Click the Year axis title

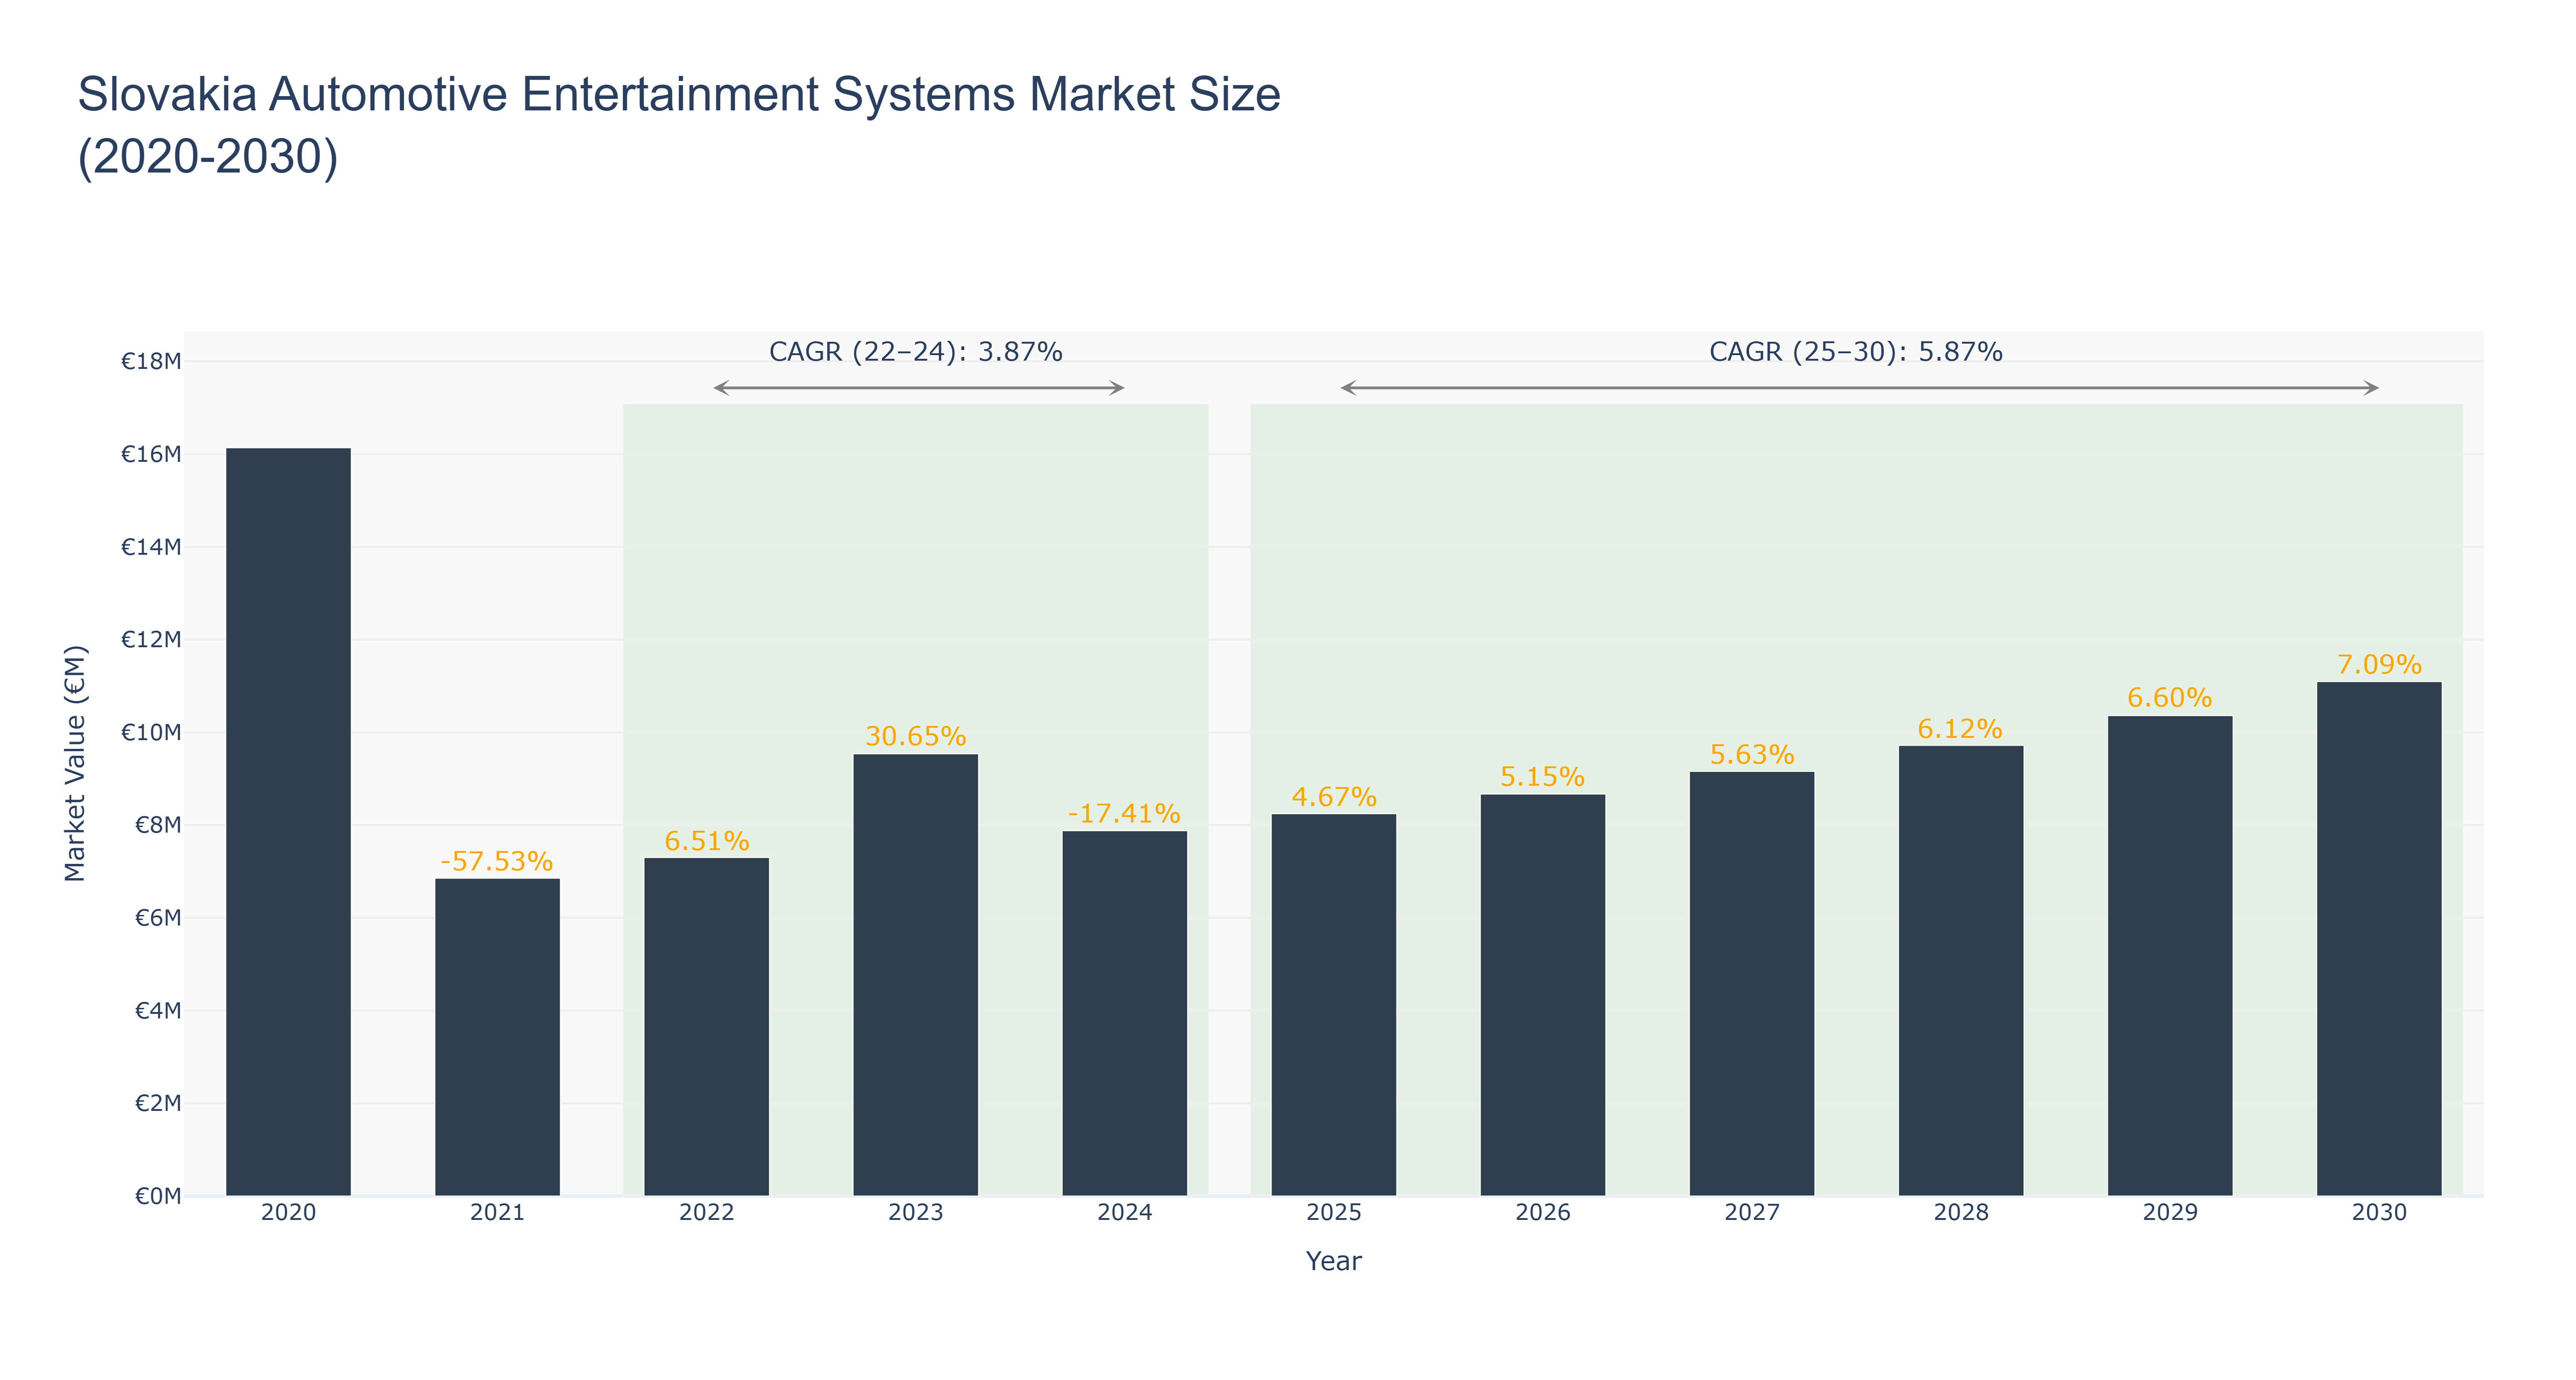click(1333, 1261)
